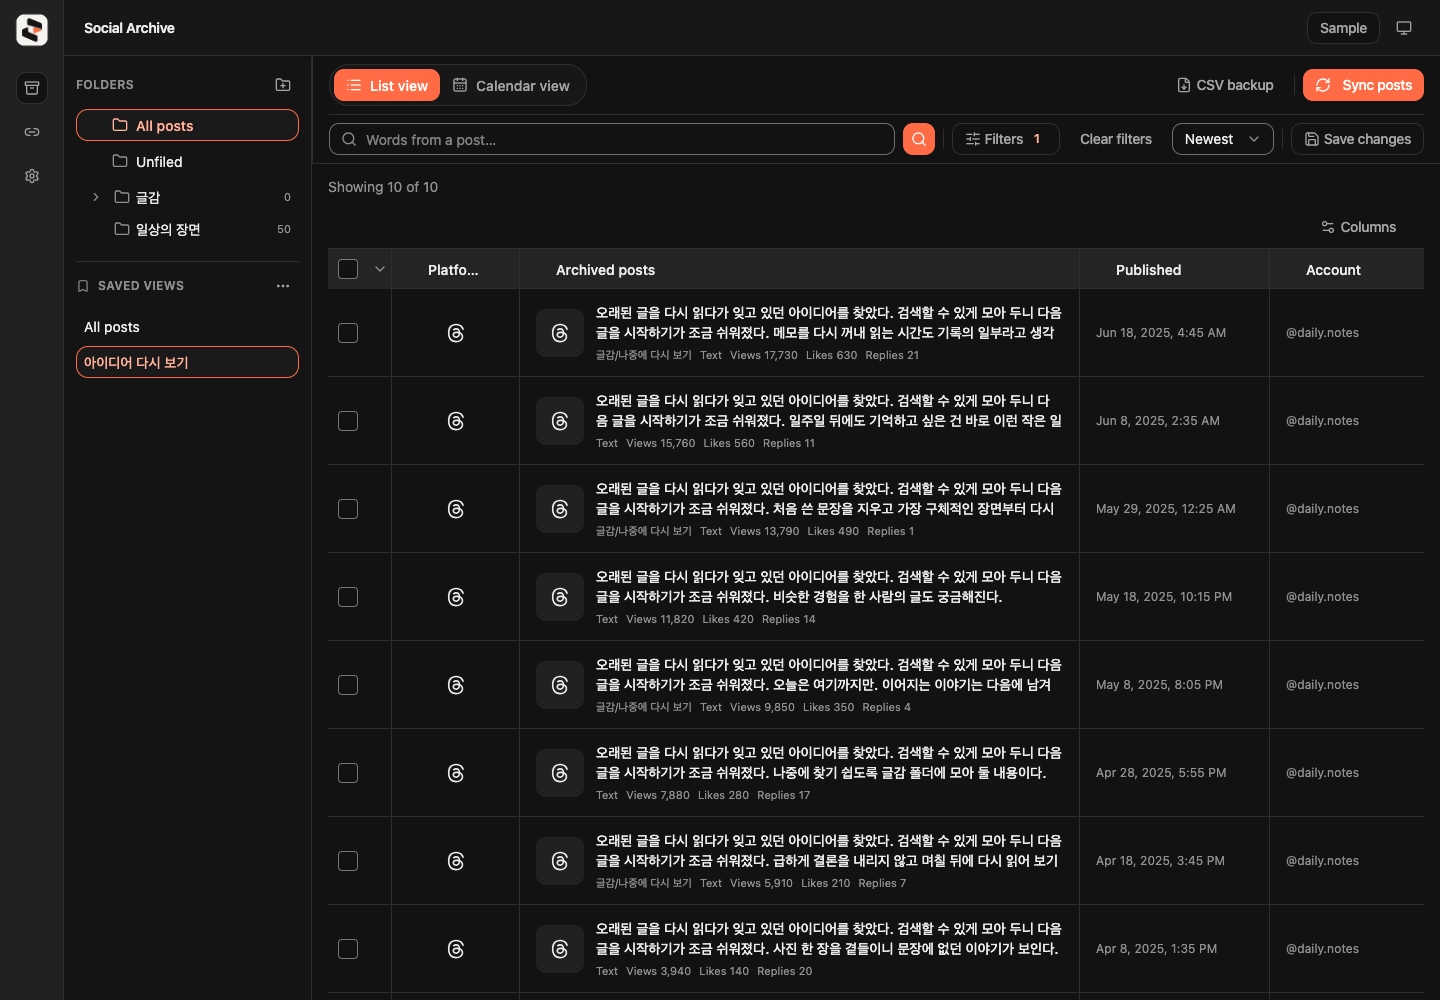Viewport: 1440px width, 1000px height.
Task: Select the Unfiled folder
Action: (187, 161)
